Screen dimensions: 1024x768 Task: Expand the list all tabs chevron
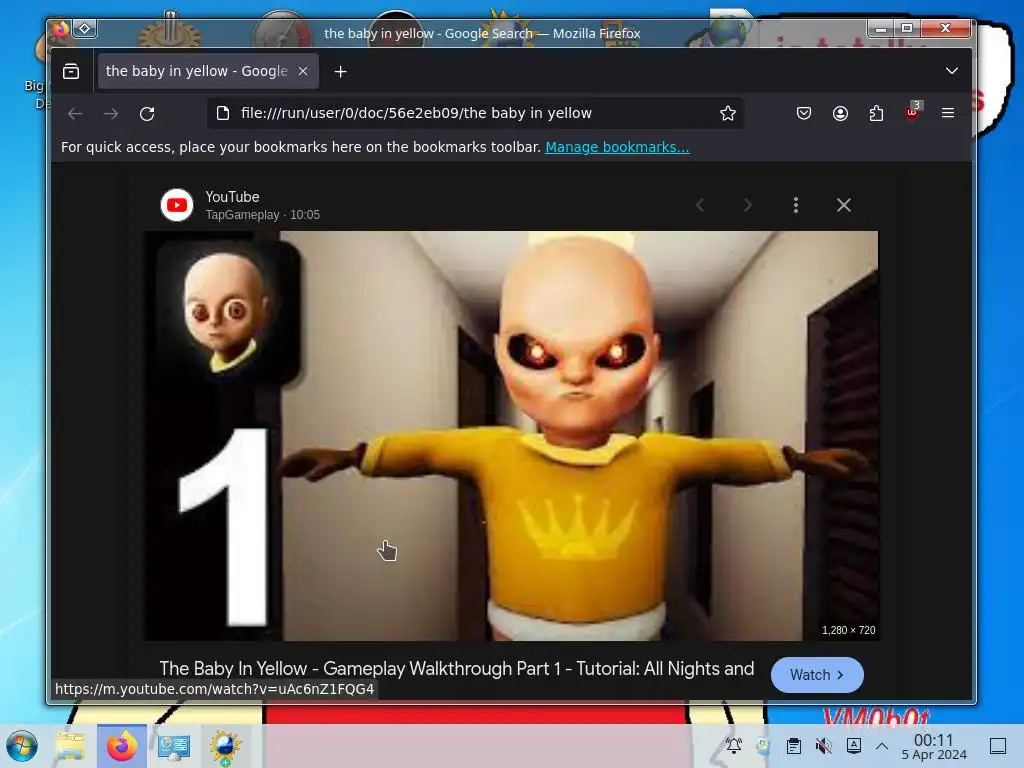952,71
